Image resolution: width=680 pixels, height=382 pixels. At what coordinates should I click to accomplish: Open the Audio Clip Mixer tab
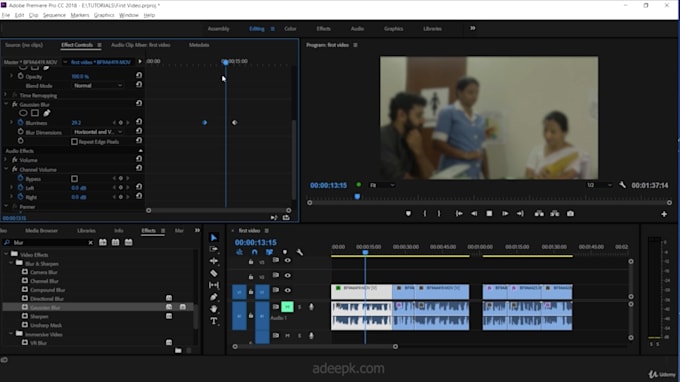(x=141, y=45)
